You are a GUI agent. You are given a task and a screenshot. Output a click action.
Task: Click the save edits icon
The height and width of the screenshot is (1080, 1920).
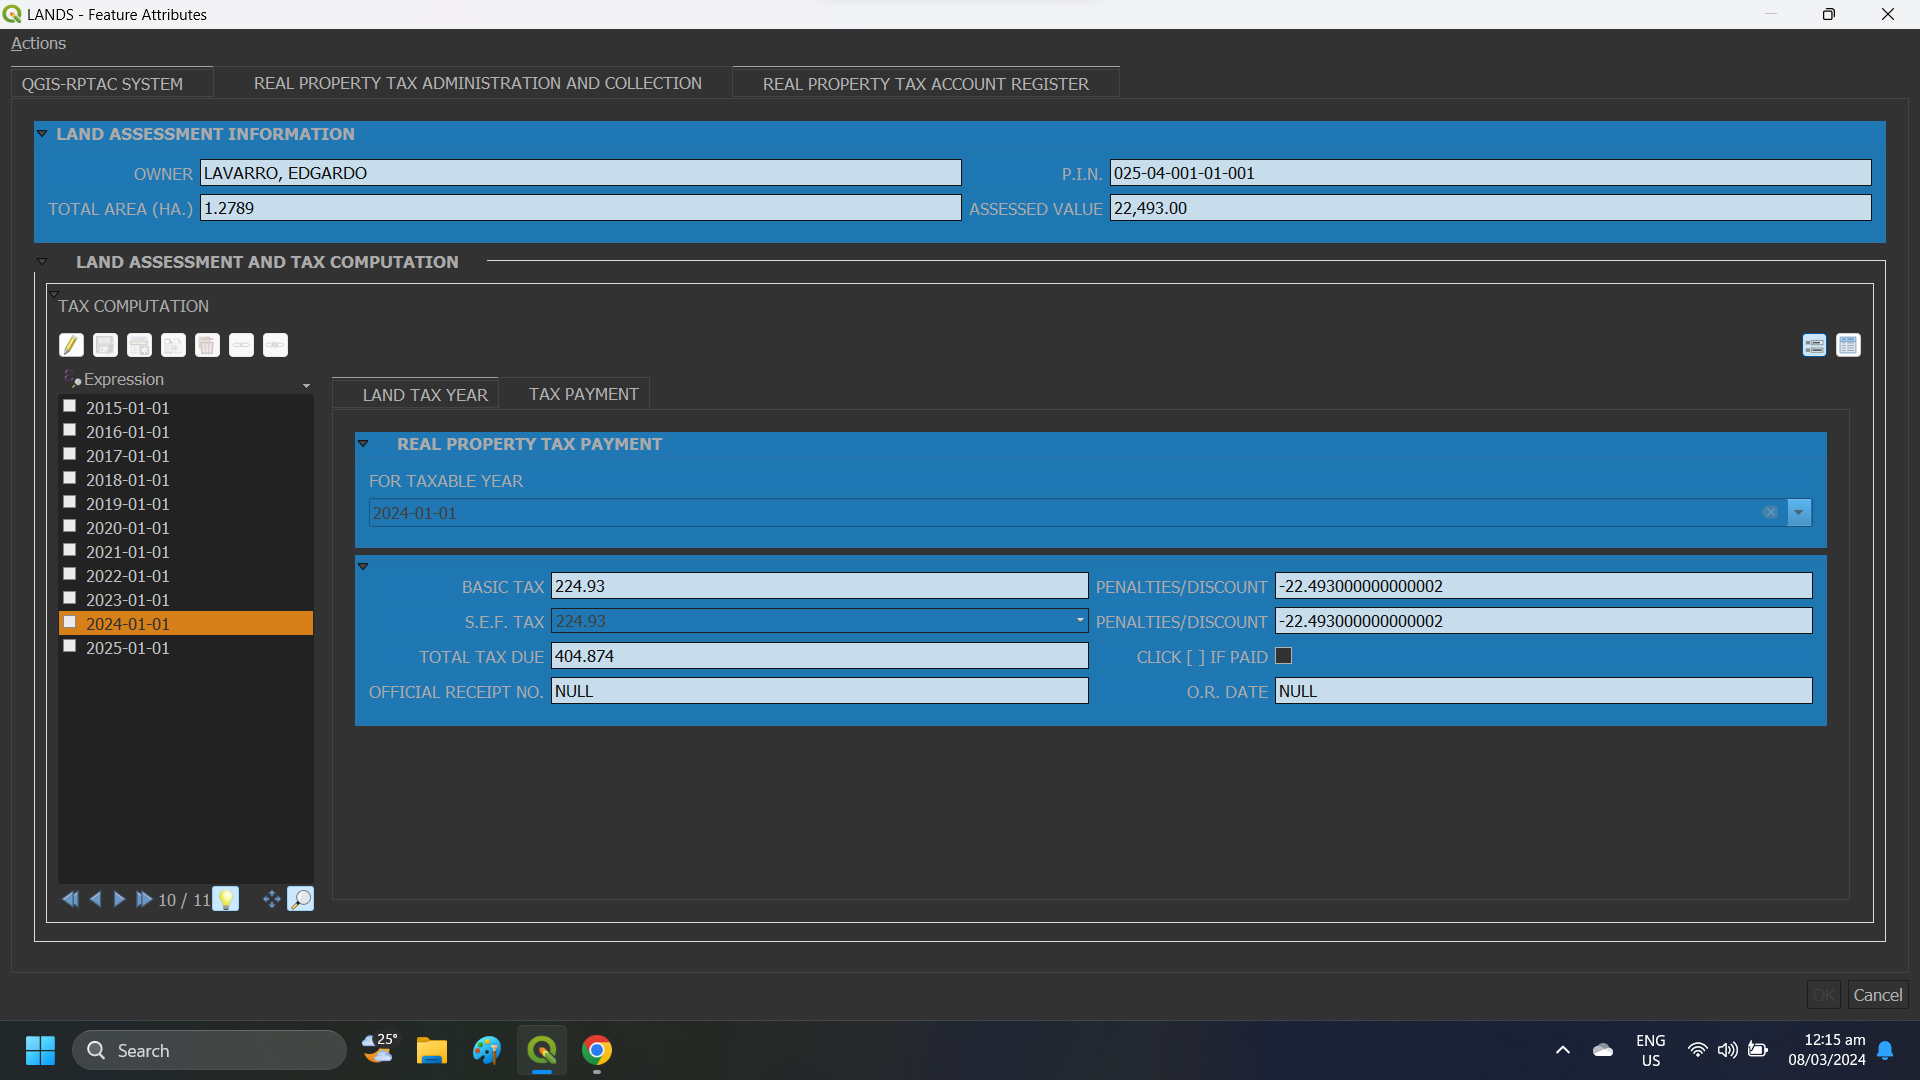[105, 345]
